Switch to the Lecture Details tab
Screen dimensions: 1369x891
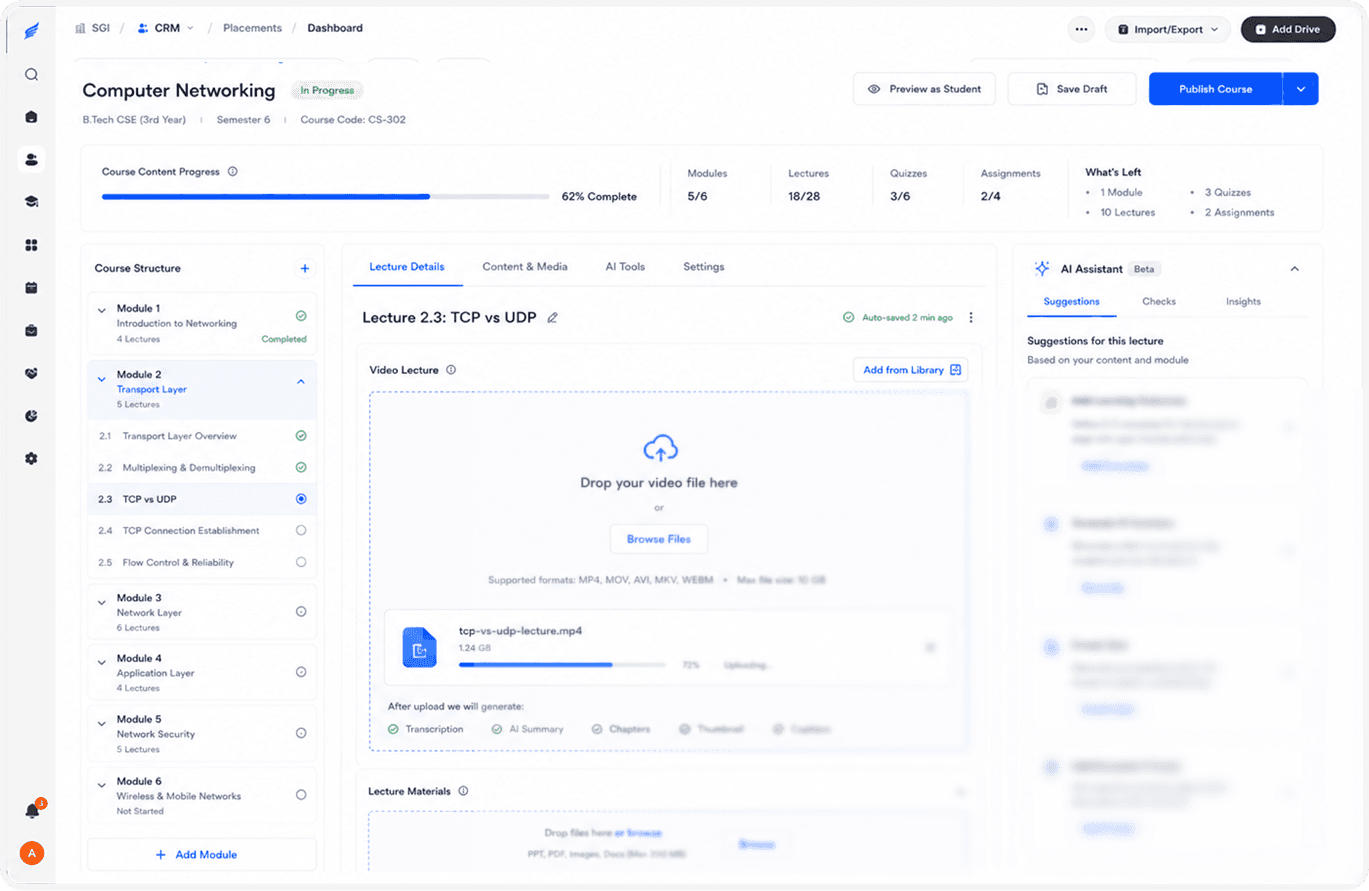pyautogui.click(x=407, y=267)
